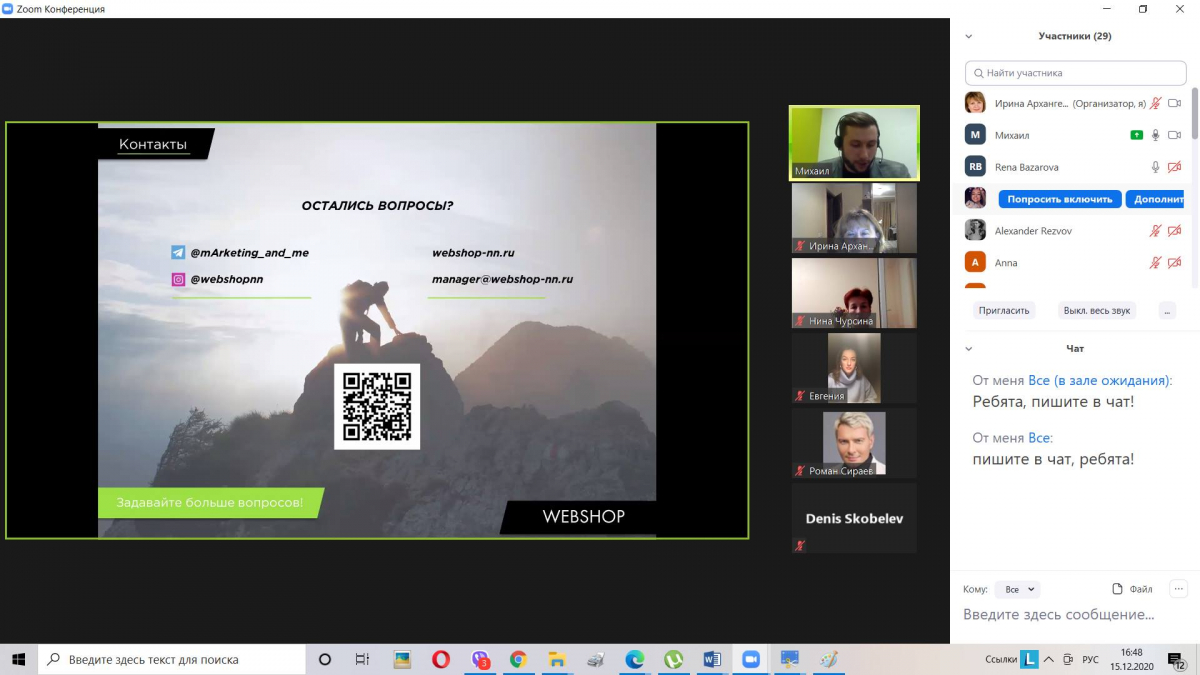The image size is (1200, 675).
Task: Click muted mic icon on Ирина Архан video tile
Action: pyautogui.click(x=800, y=246)
